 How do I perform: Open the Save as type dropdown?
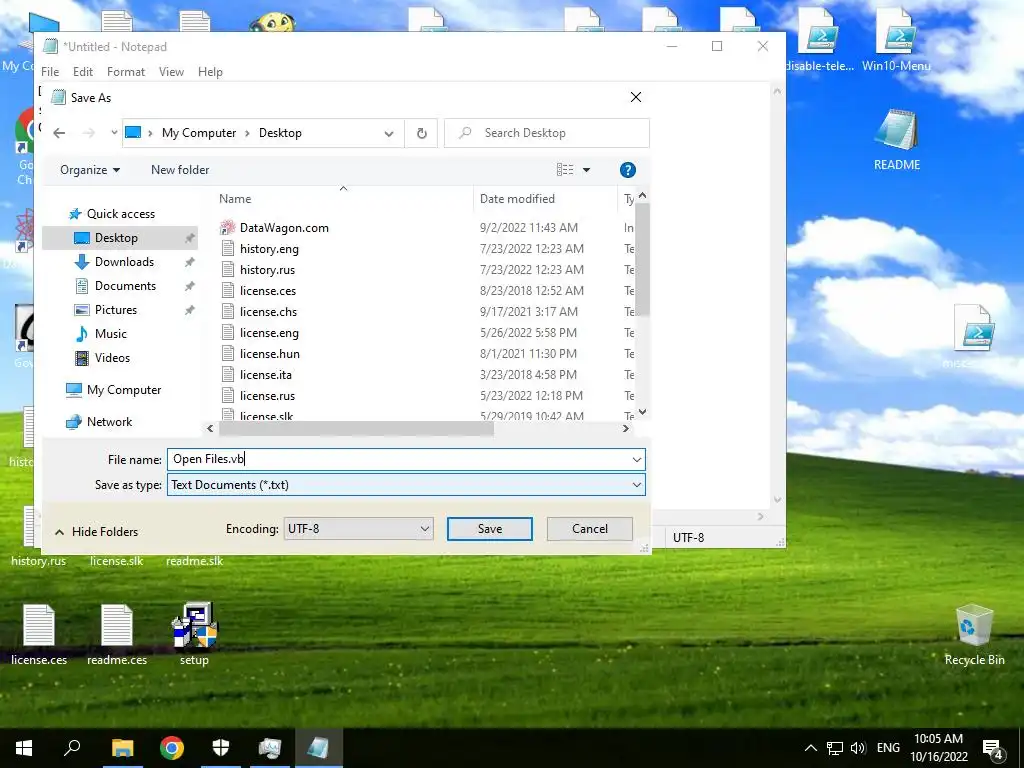[x=406, y=485]
